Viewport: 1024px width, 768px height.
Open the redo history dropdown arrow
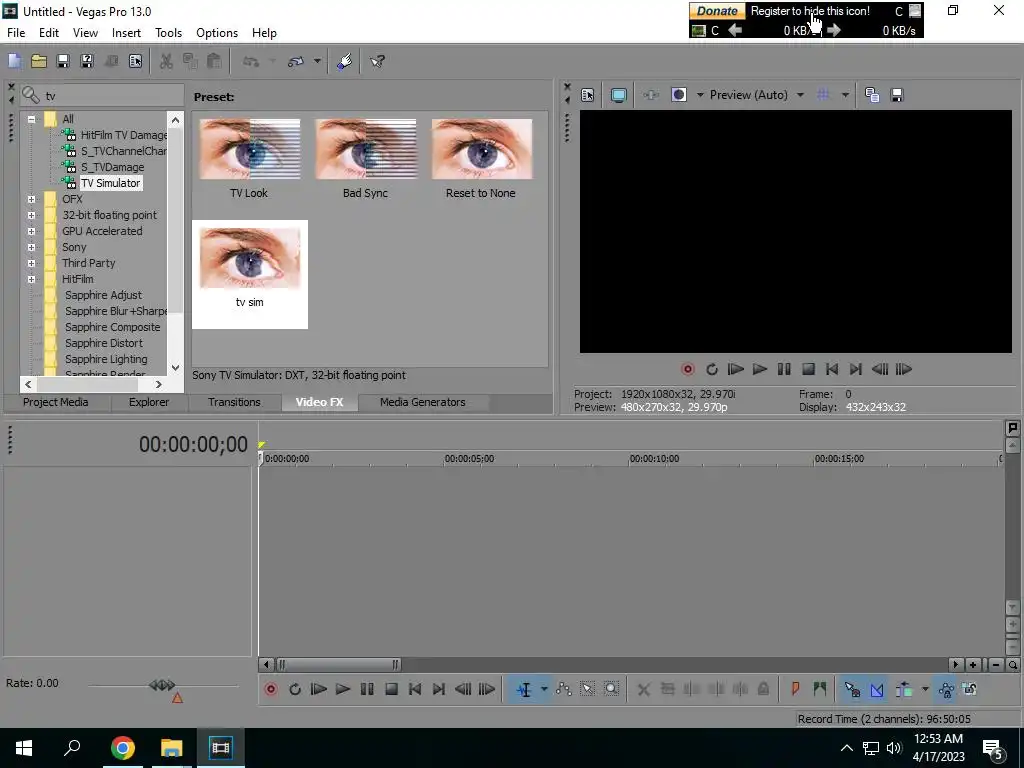point(317,61)
